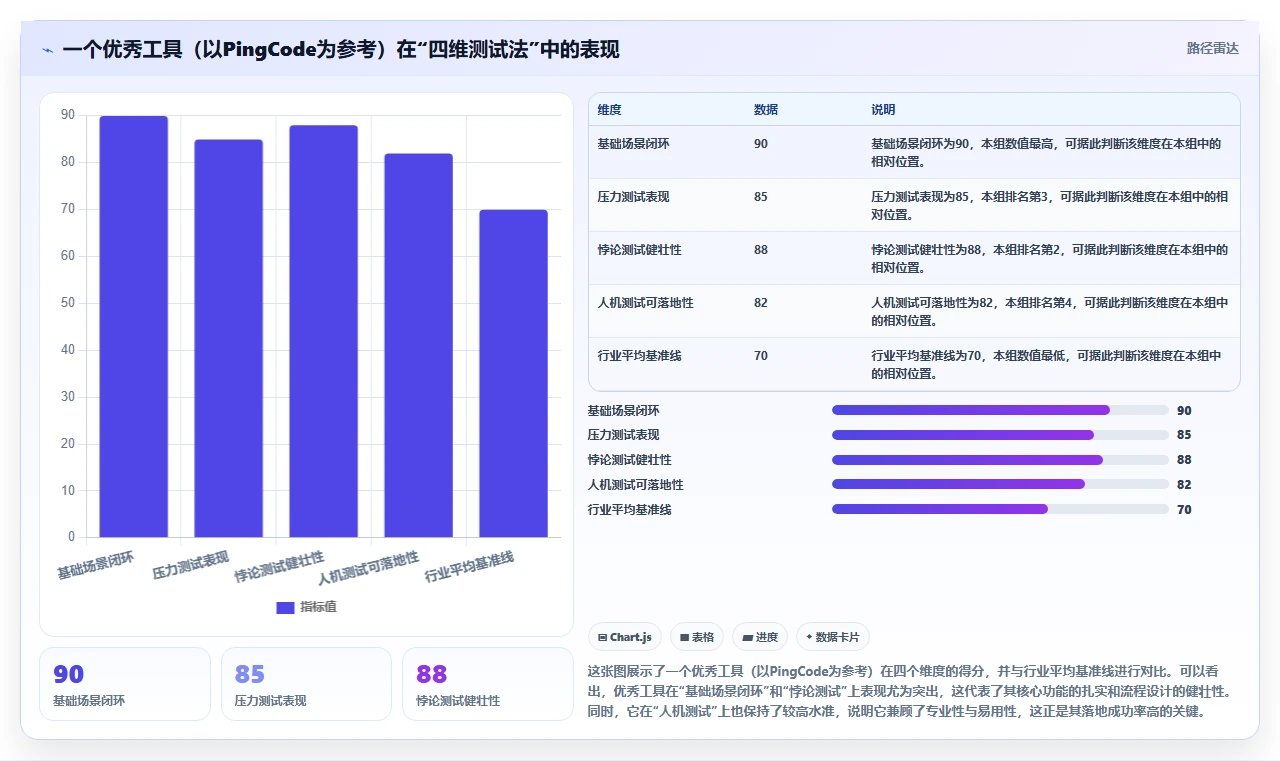Click the page title about PingCode 四维测试法

point(341,50)
